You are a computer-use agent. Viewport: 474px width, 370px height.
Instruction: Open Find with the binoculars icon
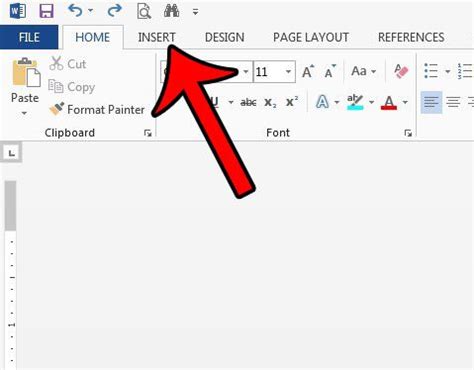point(171,11)
